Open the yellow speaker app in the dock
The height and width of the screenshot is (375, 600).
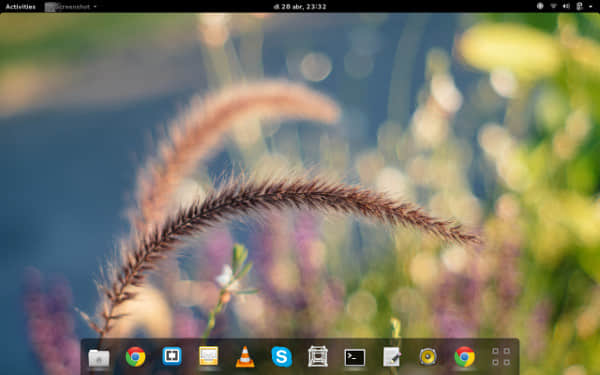click(428, 357)
